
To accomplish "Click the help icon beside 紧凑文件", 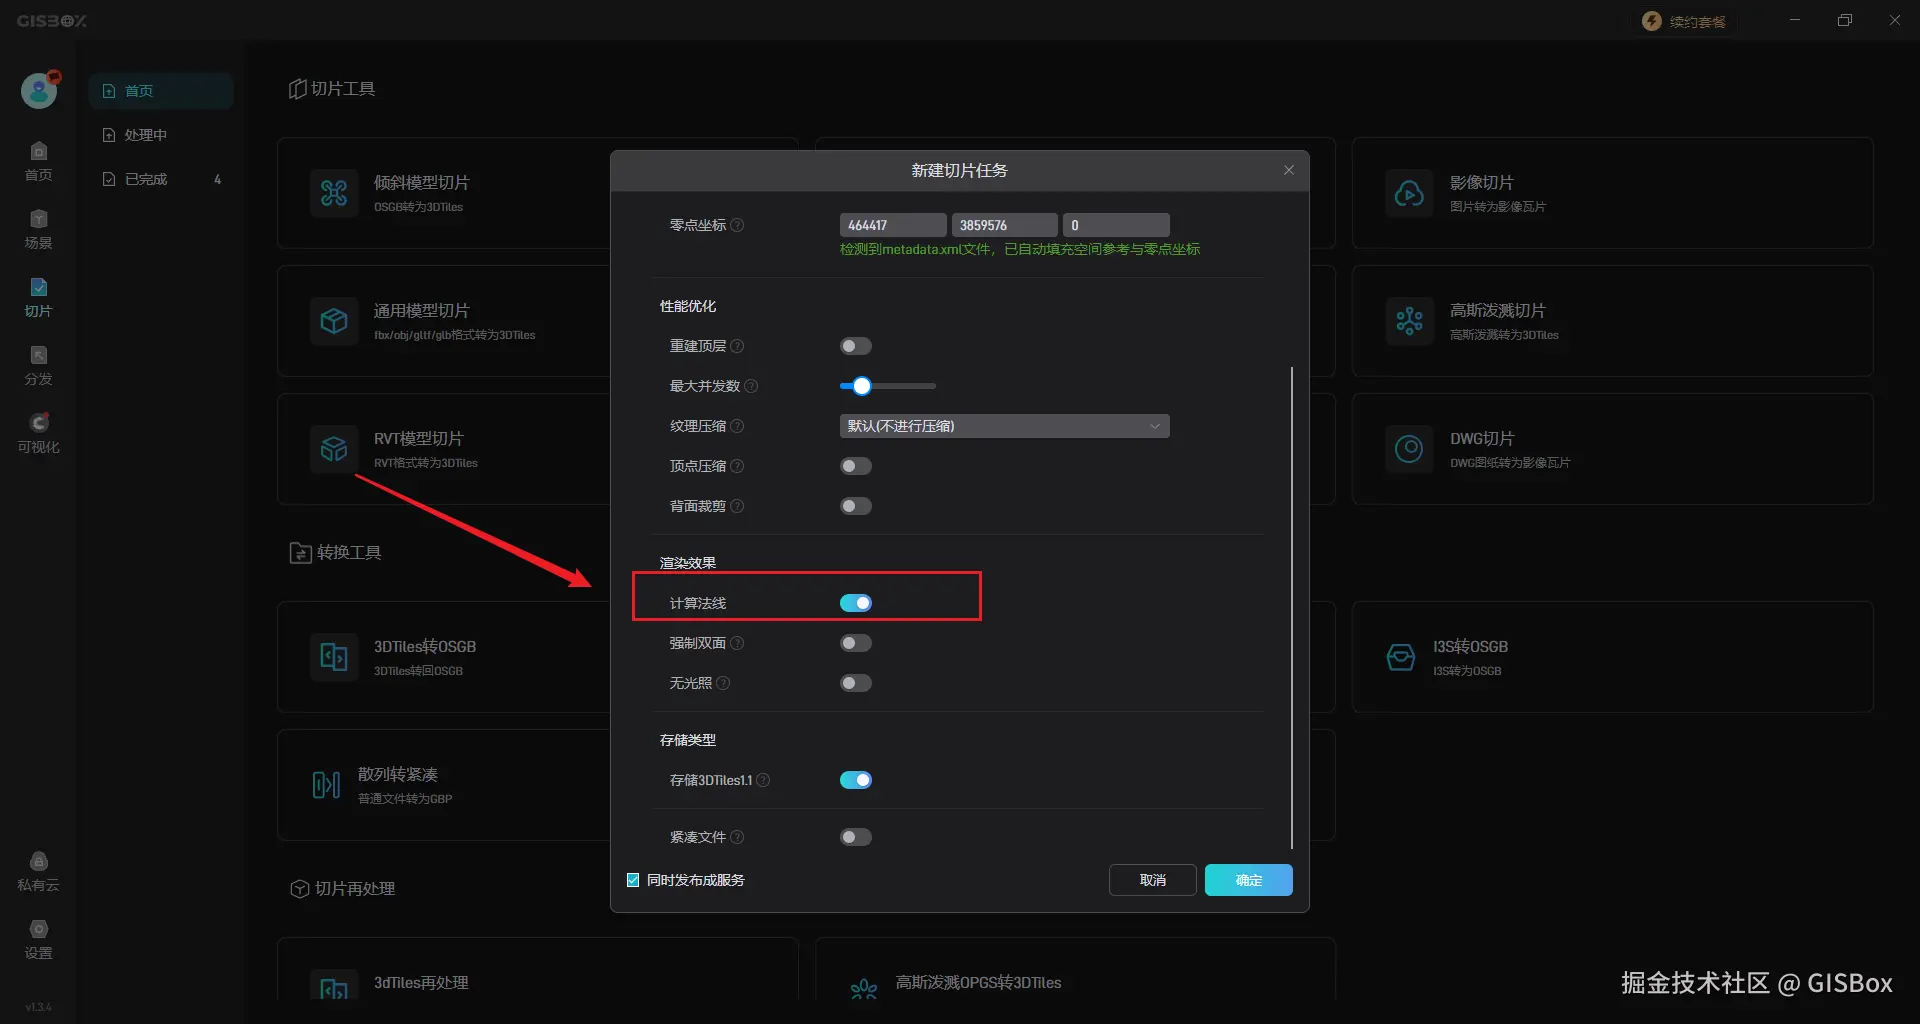I will [x=737, y=837].
